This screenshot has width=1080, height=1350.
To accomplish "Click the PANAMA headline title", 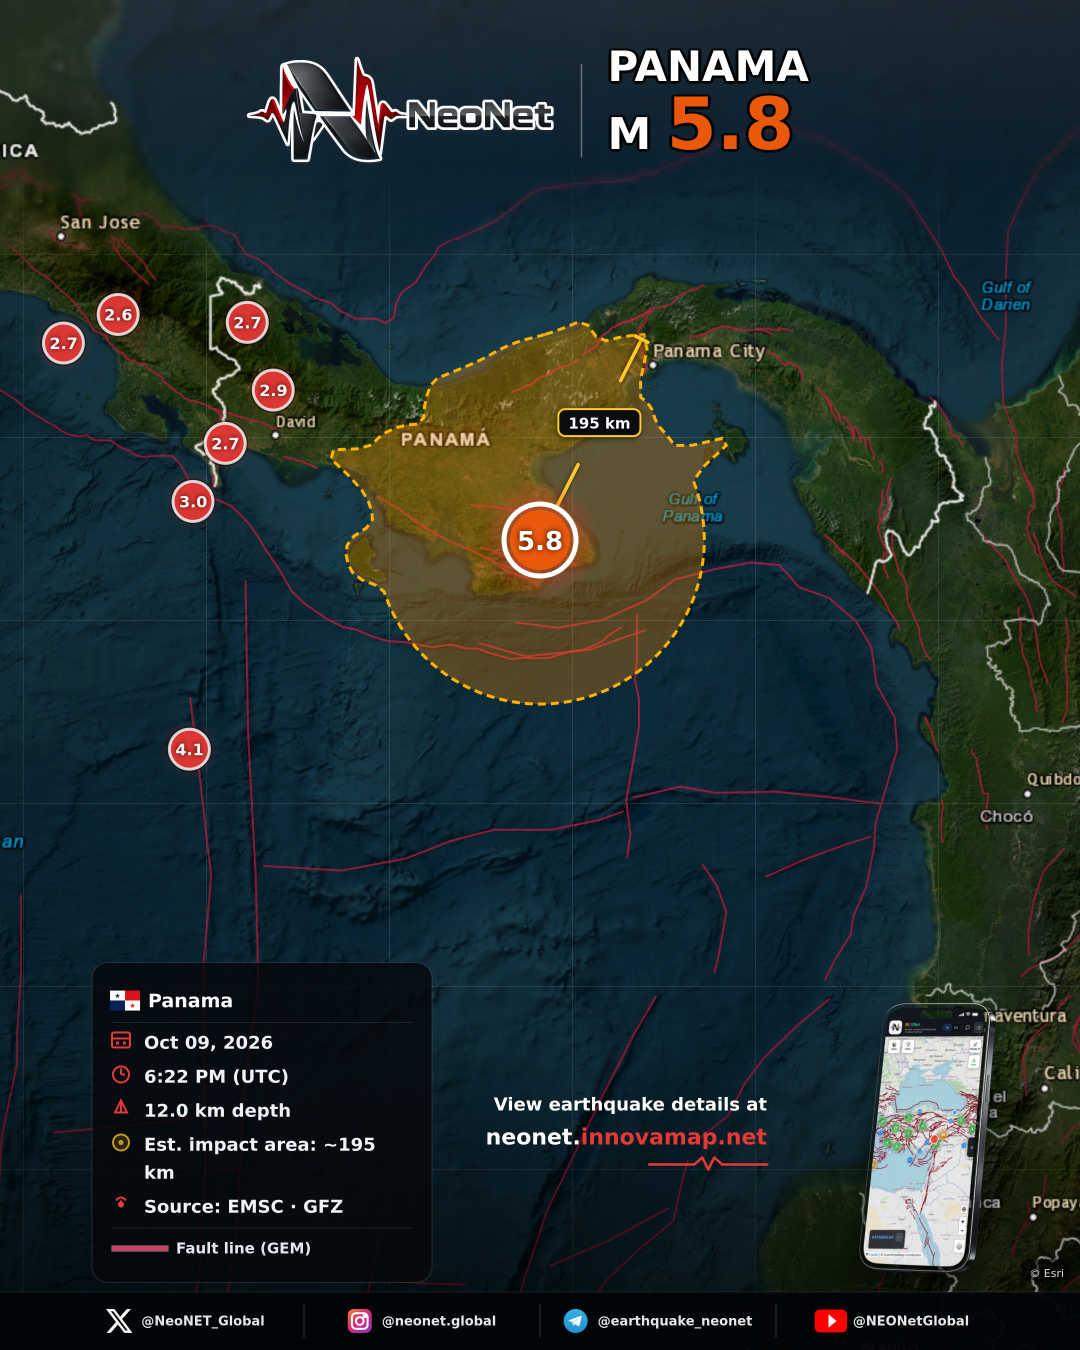I will pos(709,66).
